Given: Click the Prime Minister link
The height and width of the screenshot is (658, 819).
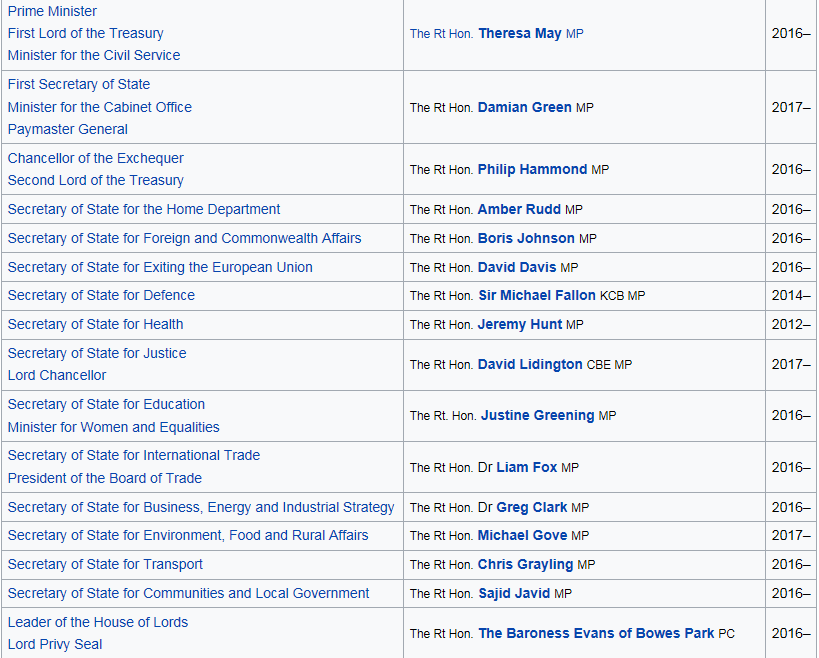Looking at the screenshot, I should click(52, 11).
